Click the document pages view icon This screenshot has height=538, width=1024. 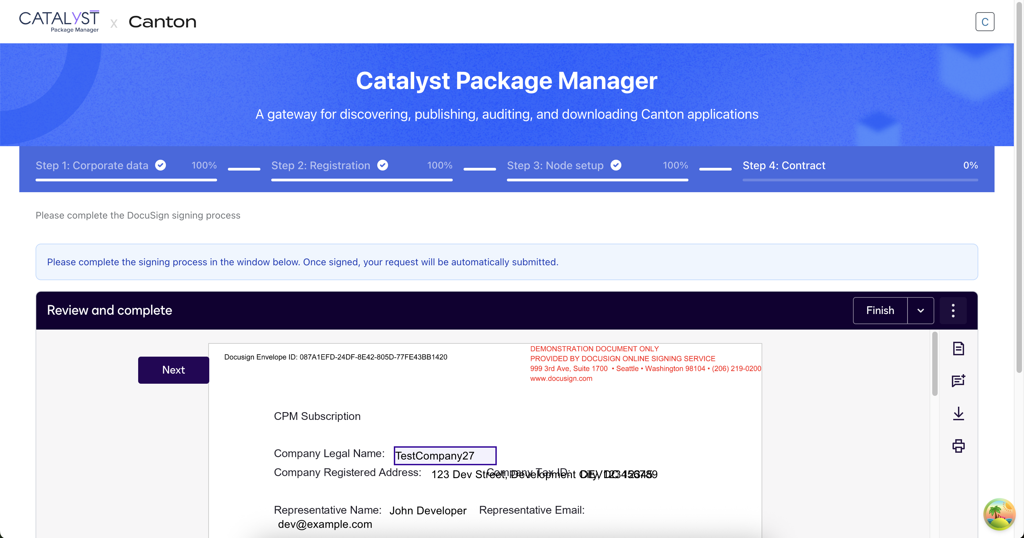click(x=958, y=349)
